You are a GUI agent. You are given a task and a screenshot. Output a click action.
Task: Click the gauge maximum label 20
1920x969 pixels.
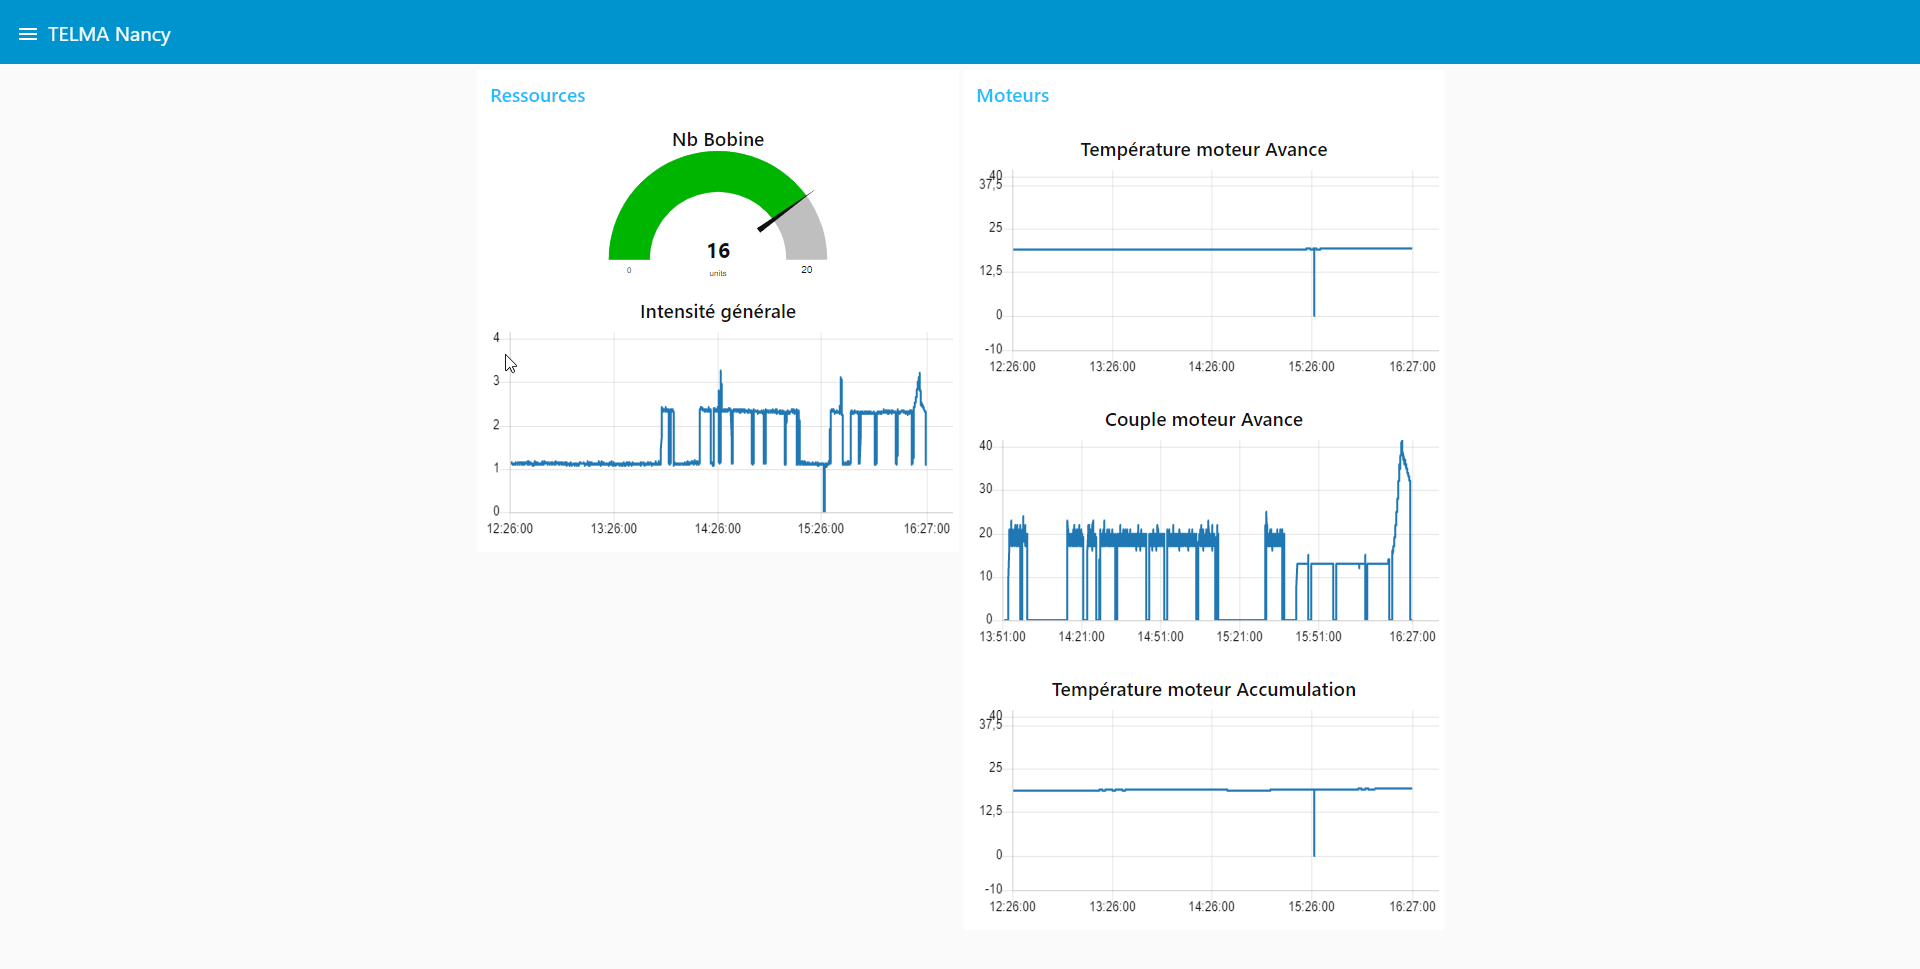click(806, 270)
